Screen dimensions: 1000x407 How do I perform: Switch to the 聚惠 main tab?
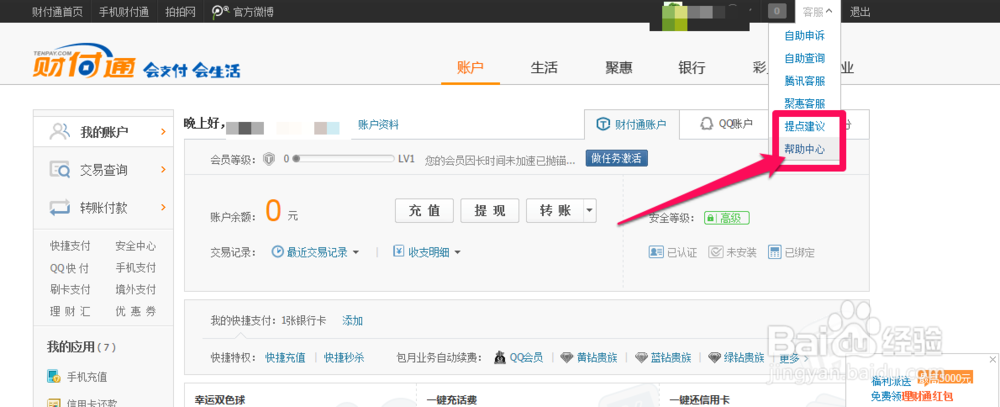point(619,68)
